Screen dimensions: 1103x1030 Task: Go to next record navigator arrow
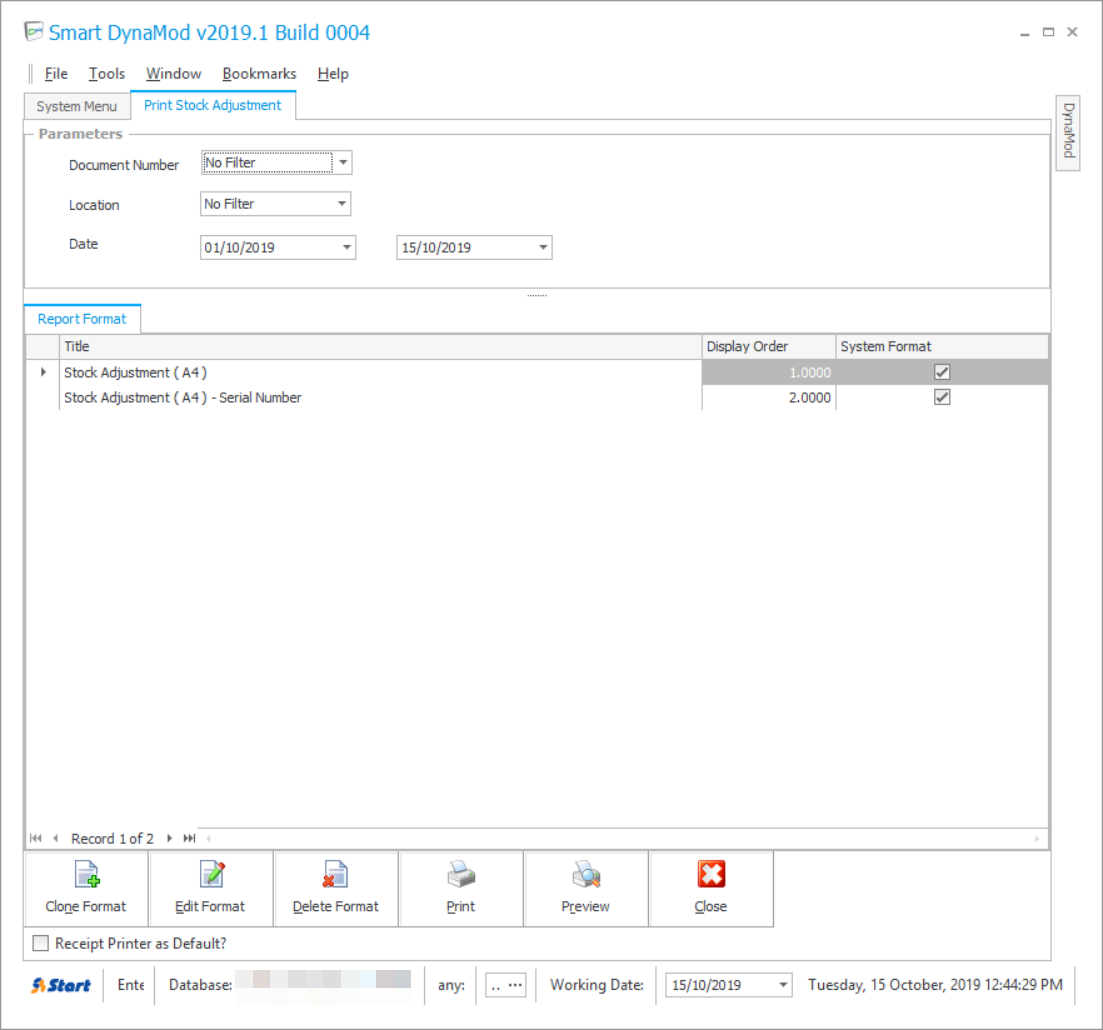pos(170,838)
